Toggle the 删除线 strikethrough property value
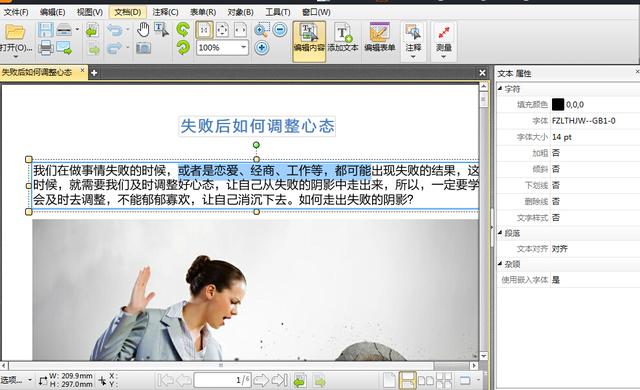This screenshot has width=640, height=390. [x=556, y=201]
